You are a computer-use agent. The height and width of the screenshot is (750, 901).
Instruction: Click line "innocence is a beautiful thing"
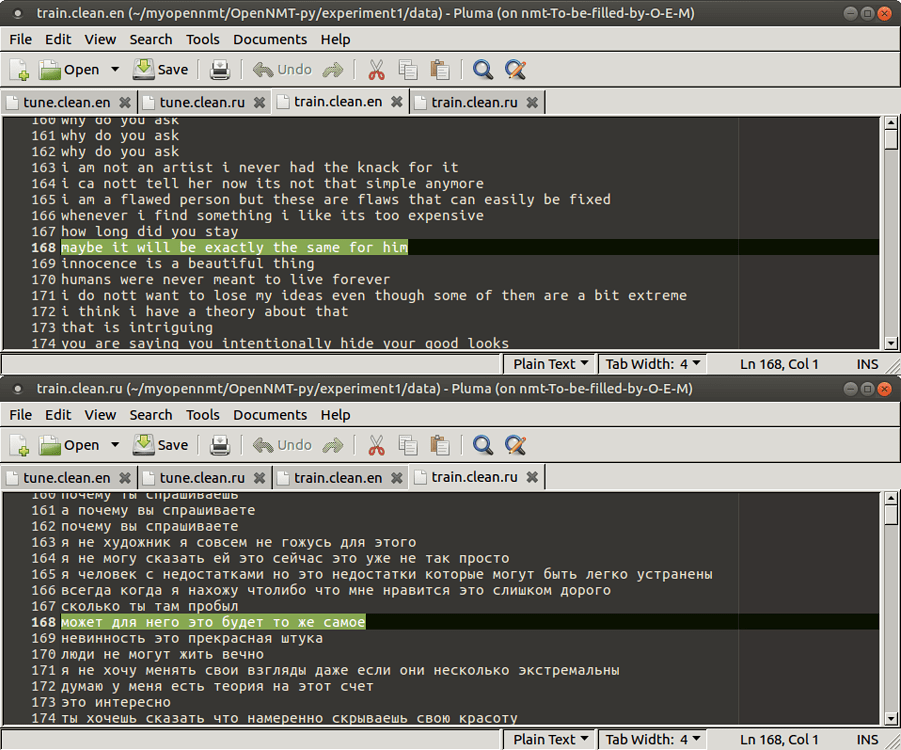click(x=188, y=264)
